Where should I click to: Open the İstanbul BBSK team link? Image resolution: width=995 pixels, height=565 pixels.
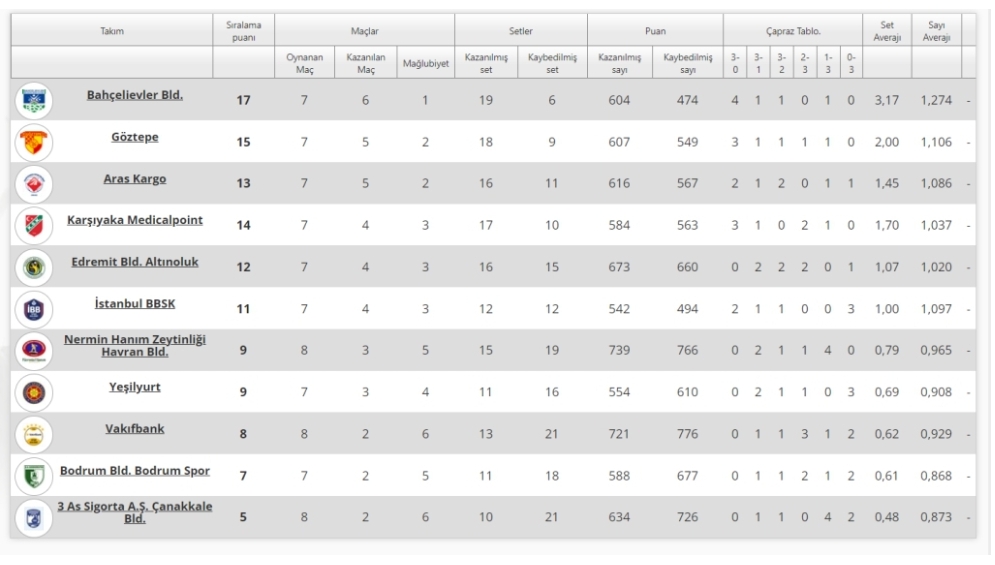(135, 304)
